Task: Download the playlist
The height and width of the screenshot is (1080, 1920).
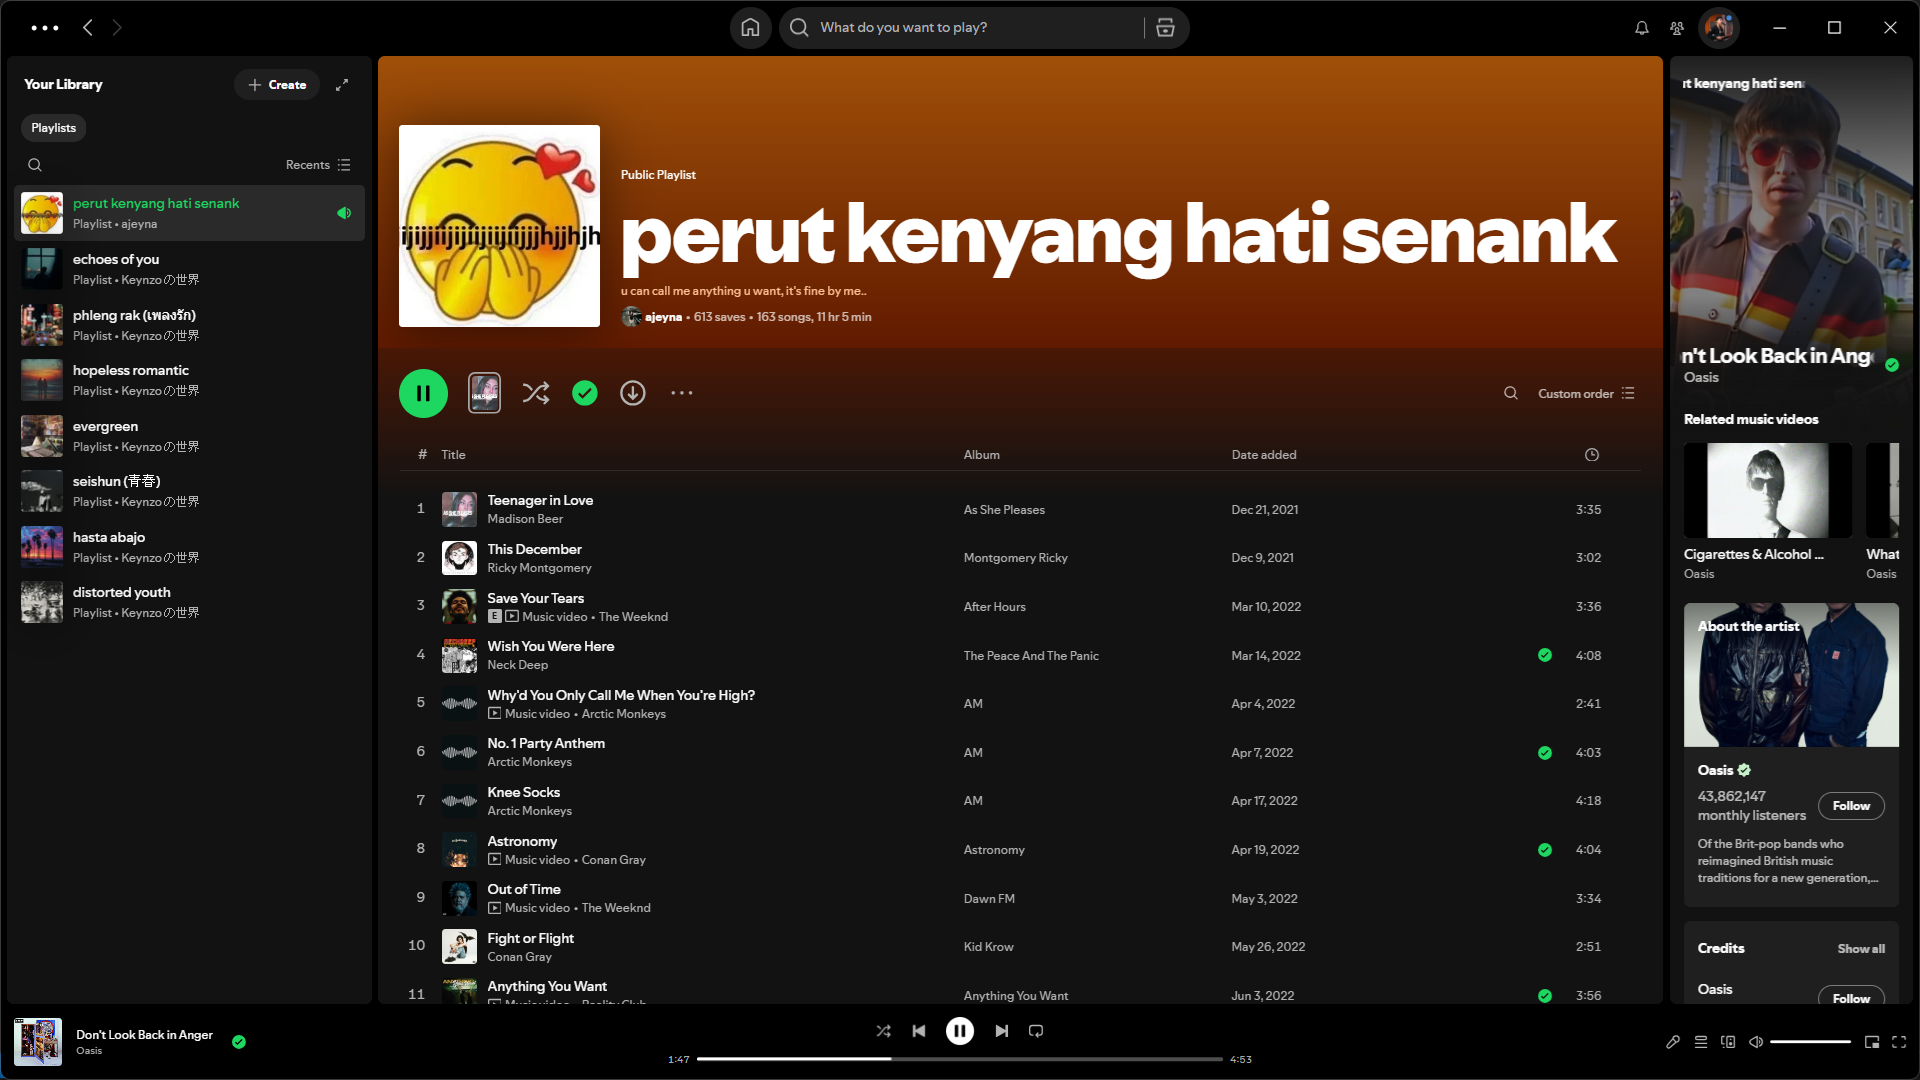Action: [x=633, y=393]
